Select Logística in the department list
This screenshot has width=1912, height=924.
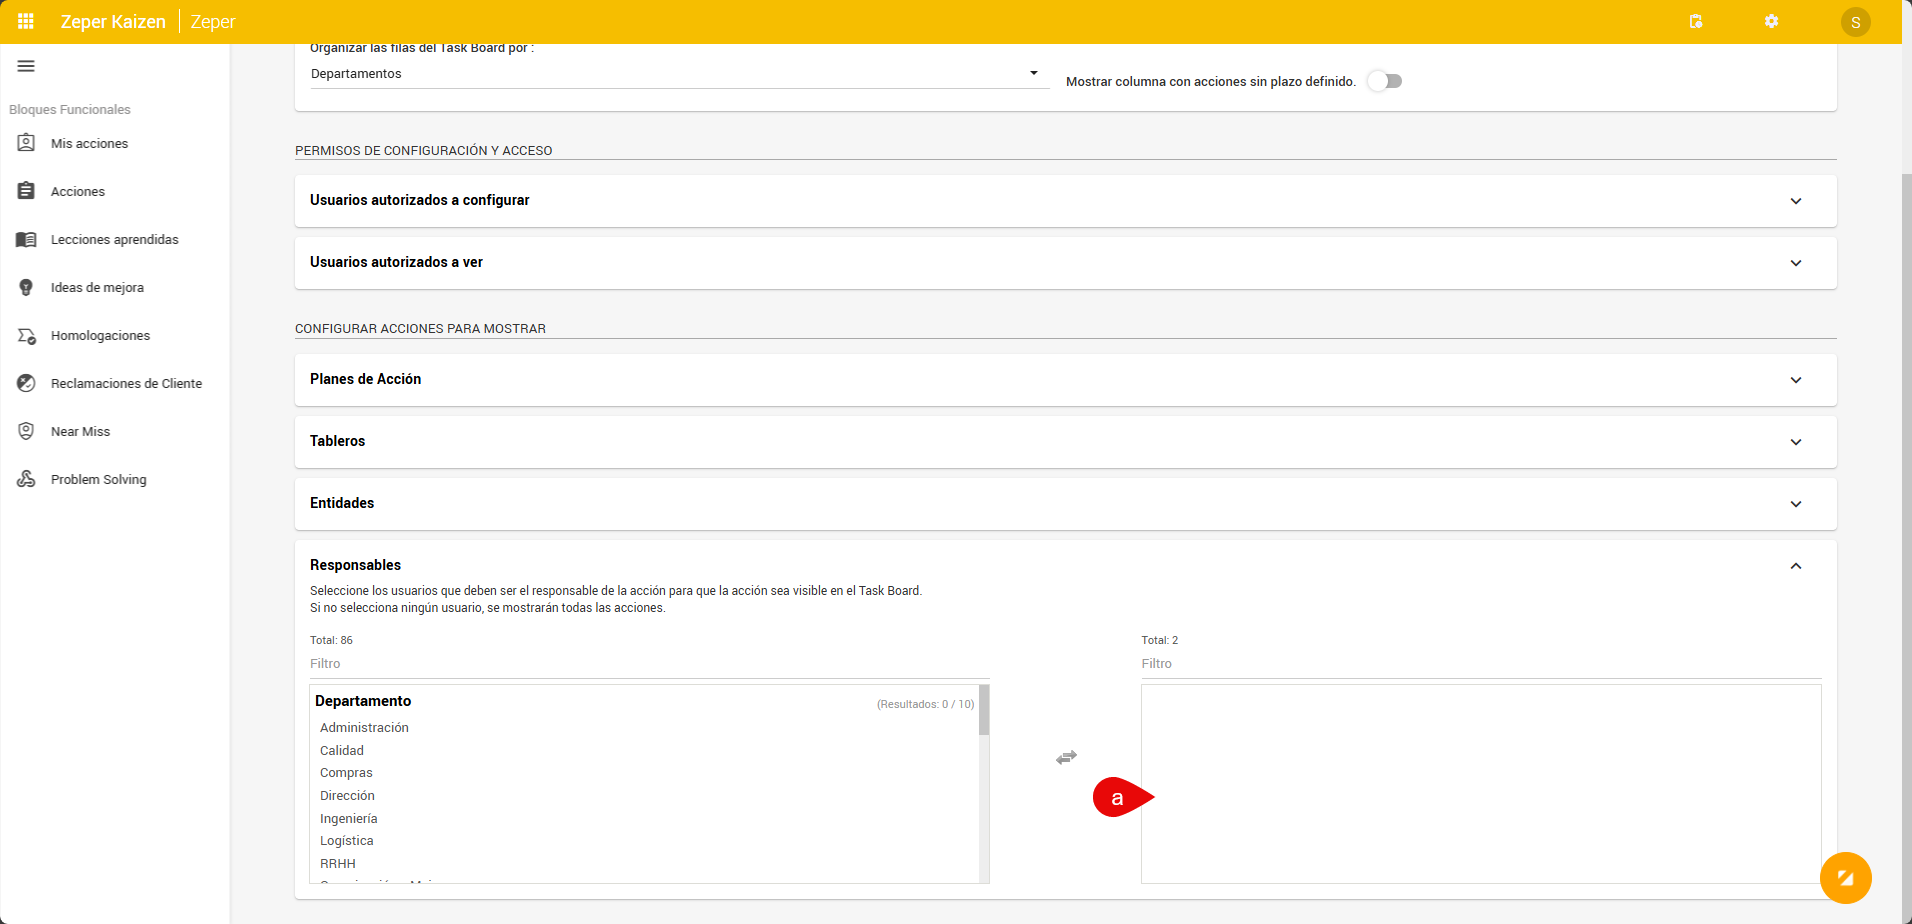(x=347, y=841)
